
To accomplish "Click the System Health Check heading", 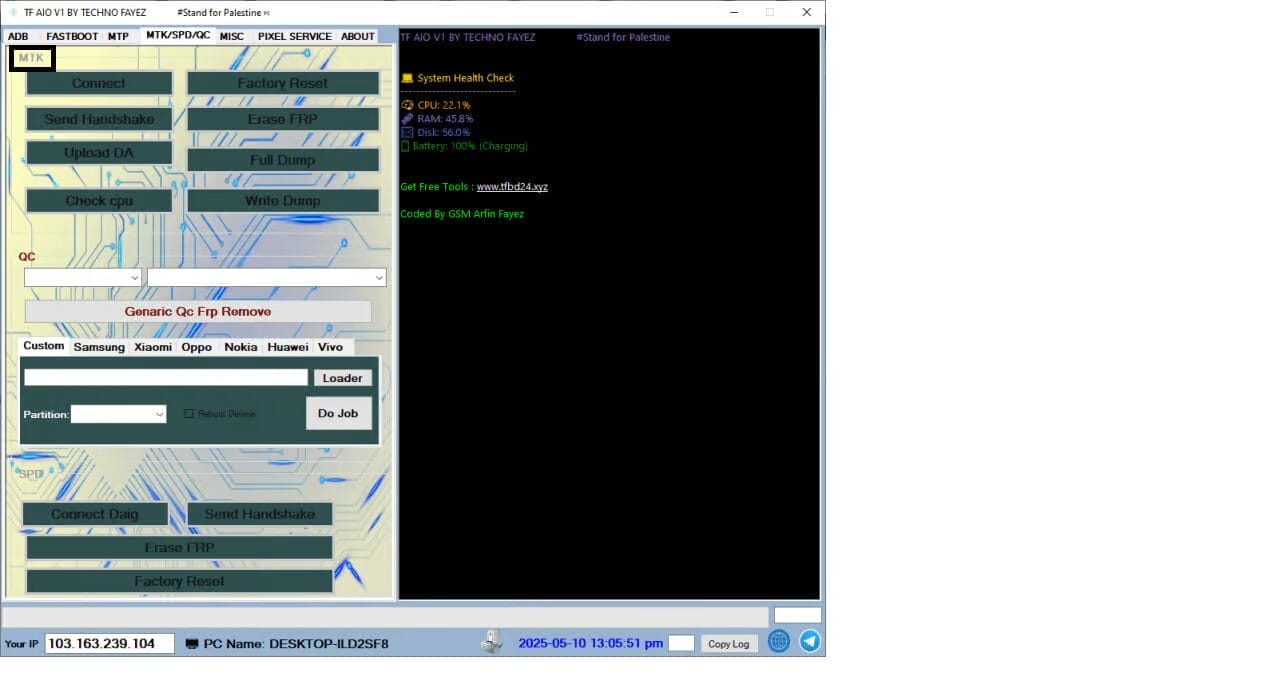I will coord(458,78).
